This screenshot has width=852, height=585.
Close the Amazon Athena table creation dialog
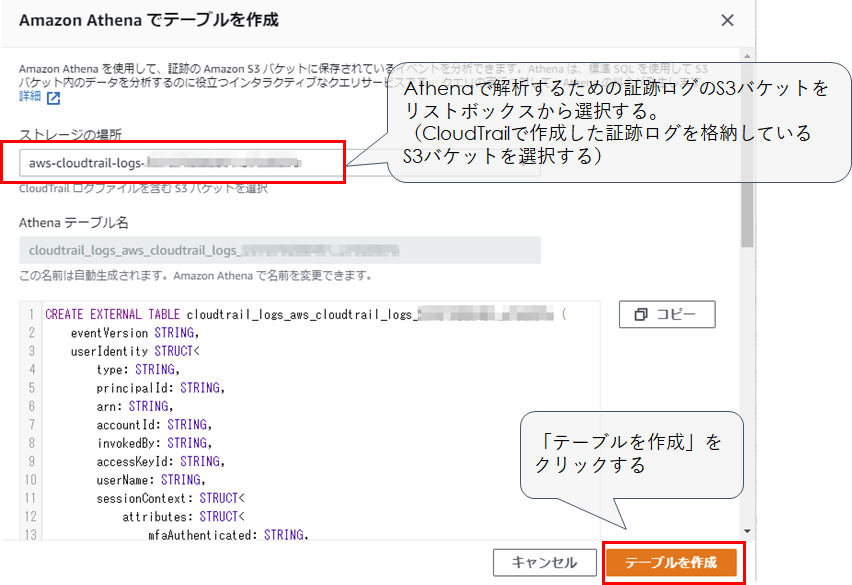pos(727,20)
